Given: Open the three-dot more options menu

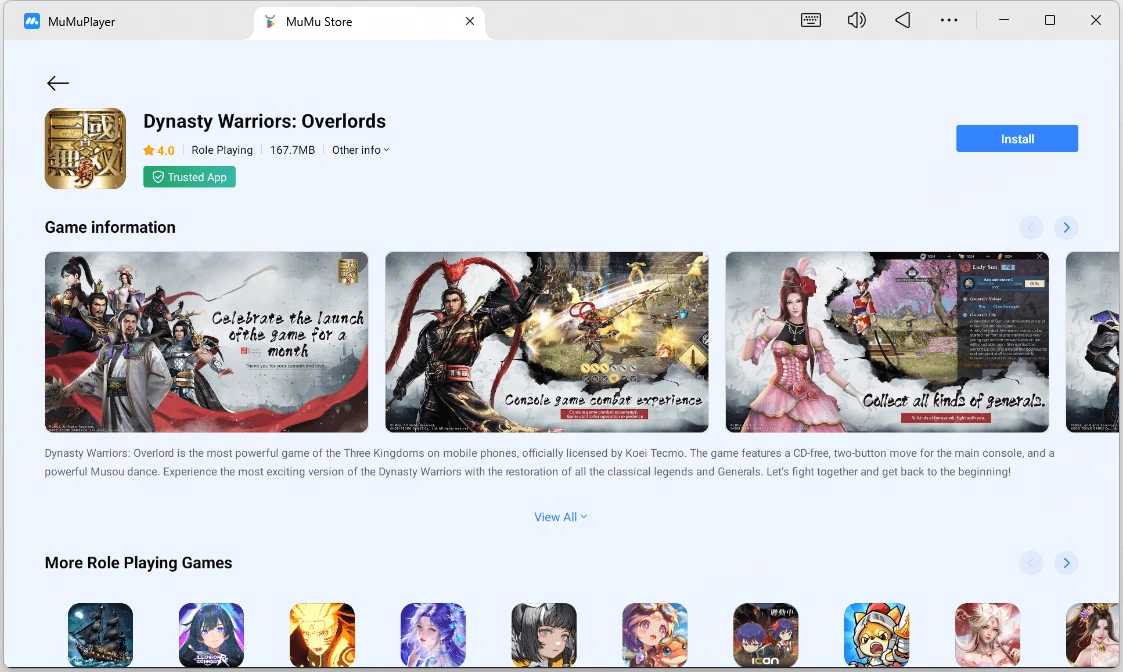Looking at the screenshot, I should coord(949,21).
